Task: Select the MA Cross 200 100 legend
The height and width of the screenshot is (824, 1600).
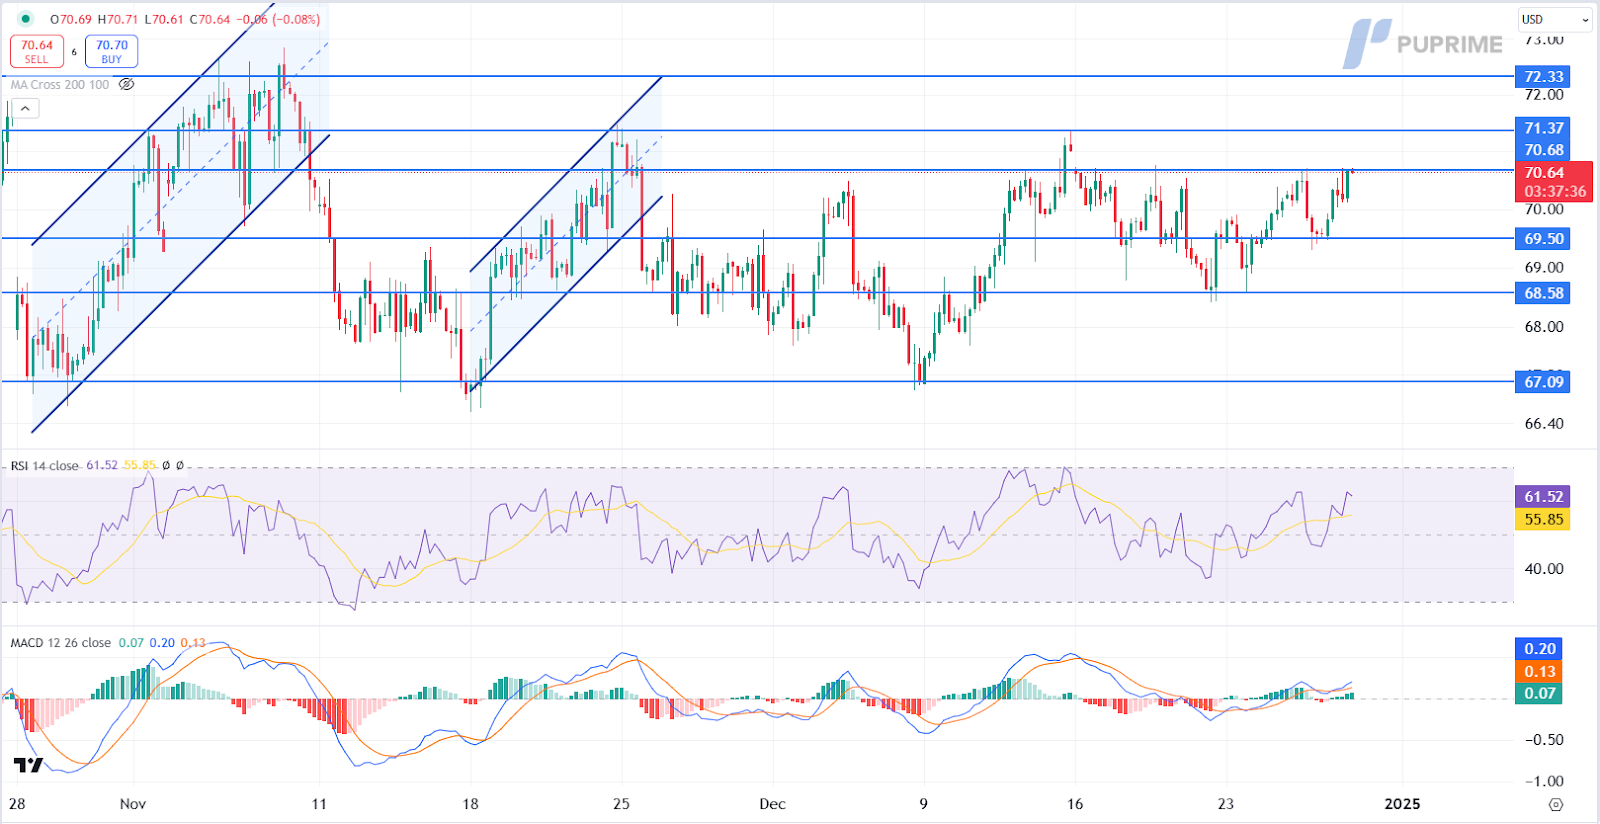Action: pos(60,85)
